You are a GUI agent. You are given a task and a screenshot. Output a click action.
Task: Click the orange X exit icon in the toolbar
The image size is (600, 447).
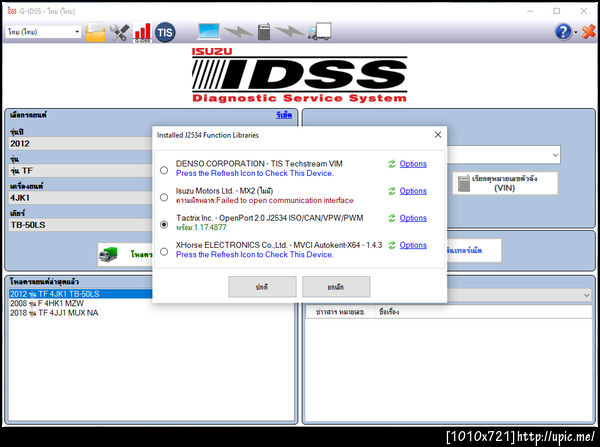[589, 32]
